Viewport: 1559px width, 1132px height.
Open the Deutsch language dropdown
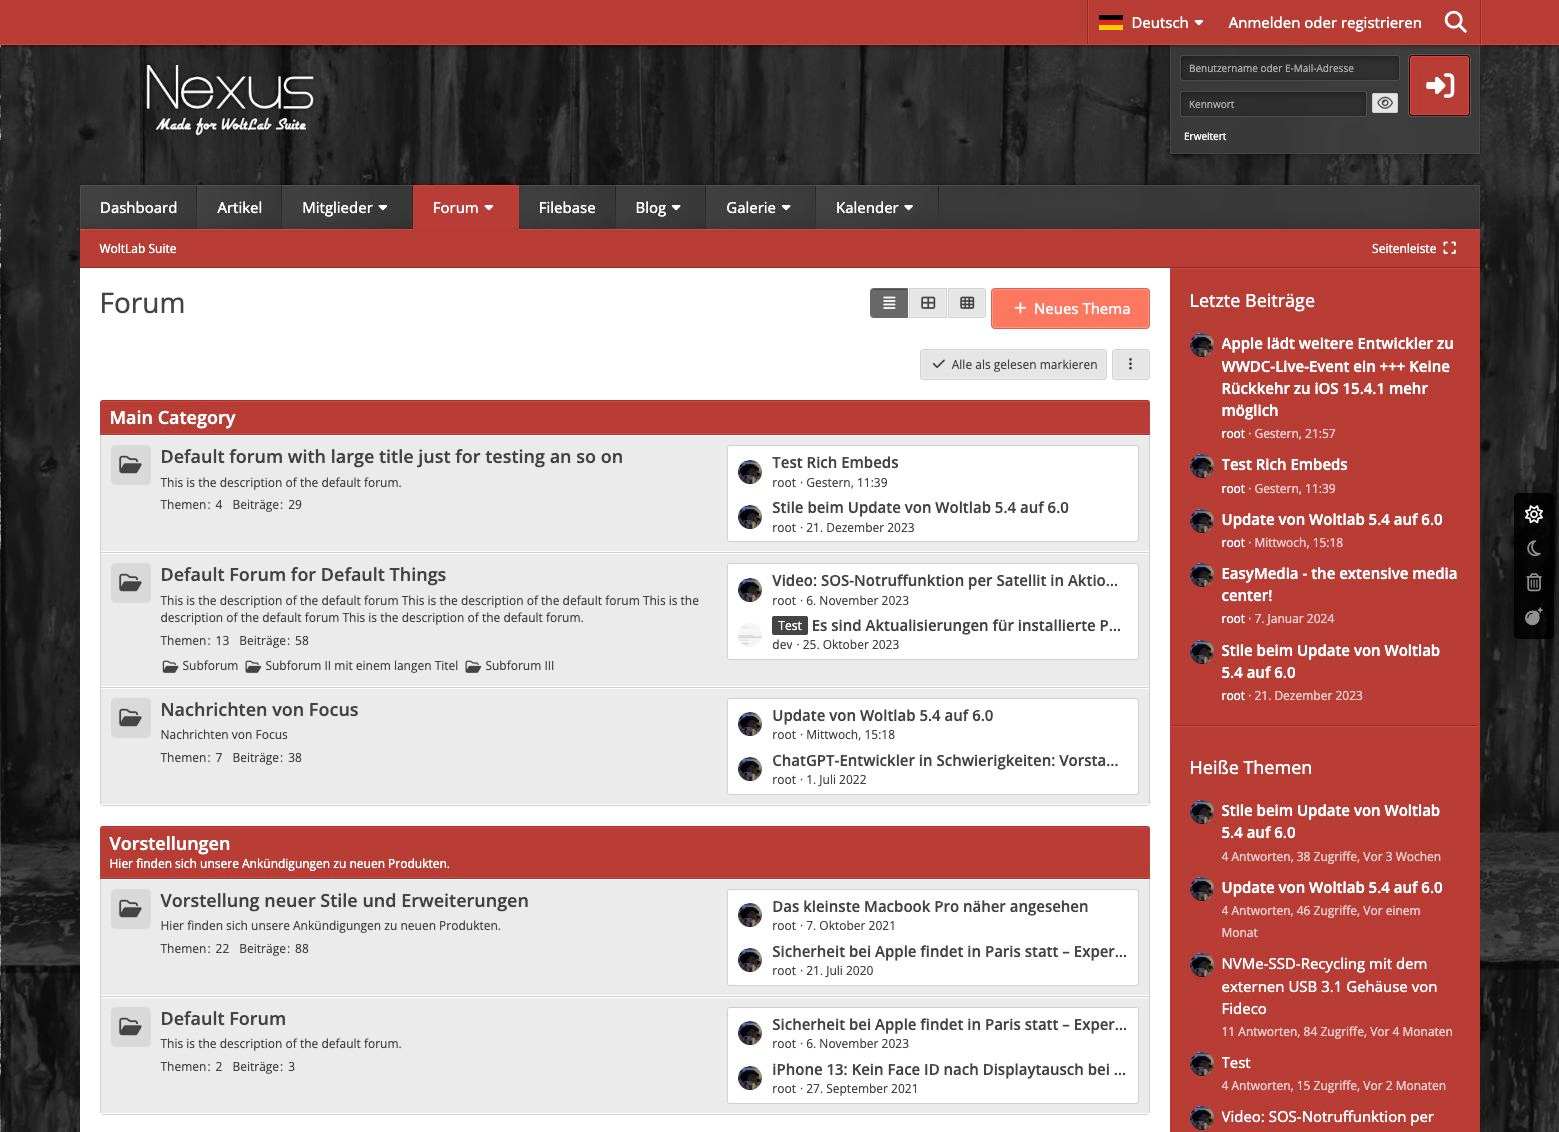click(1151, 22)
